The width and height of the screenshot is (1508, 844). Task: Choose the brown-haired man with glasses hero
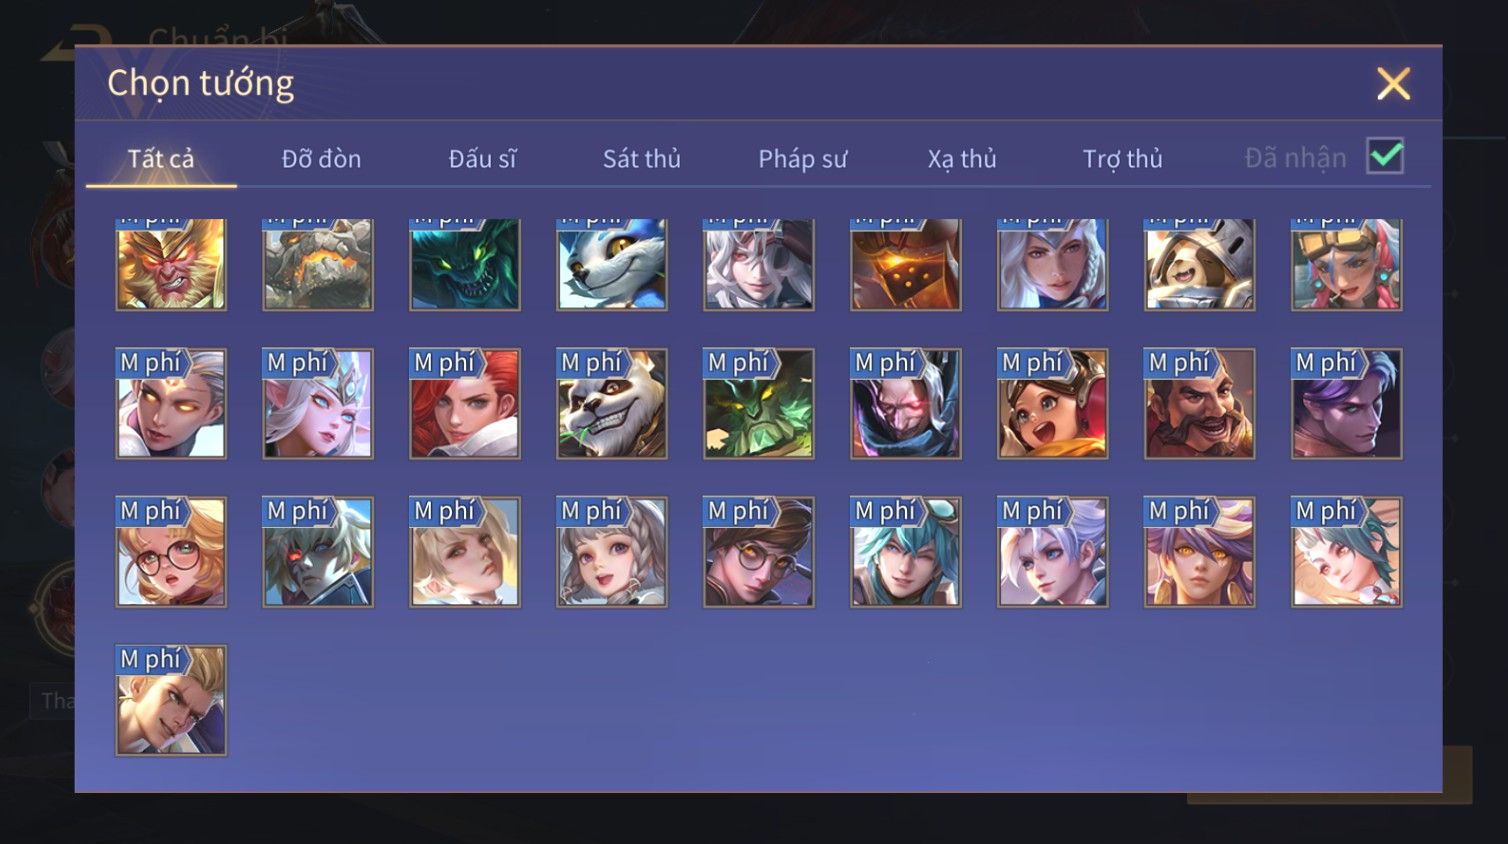coord(759,552)
